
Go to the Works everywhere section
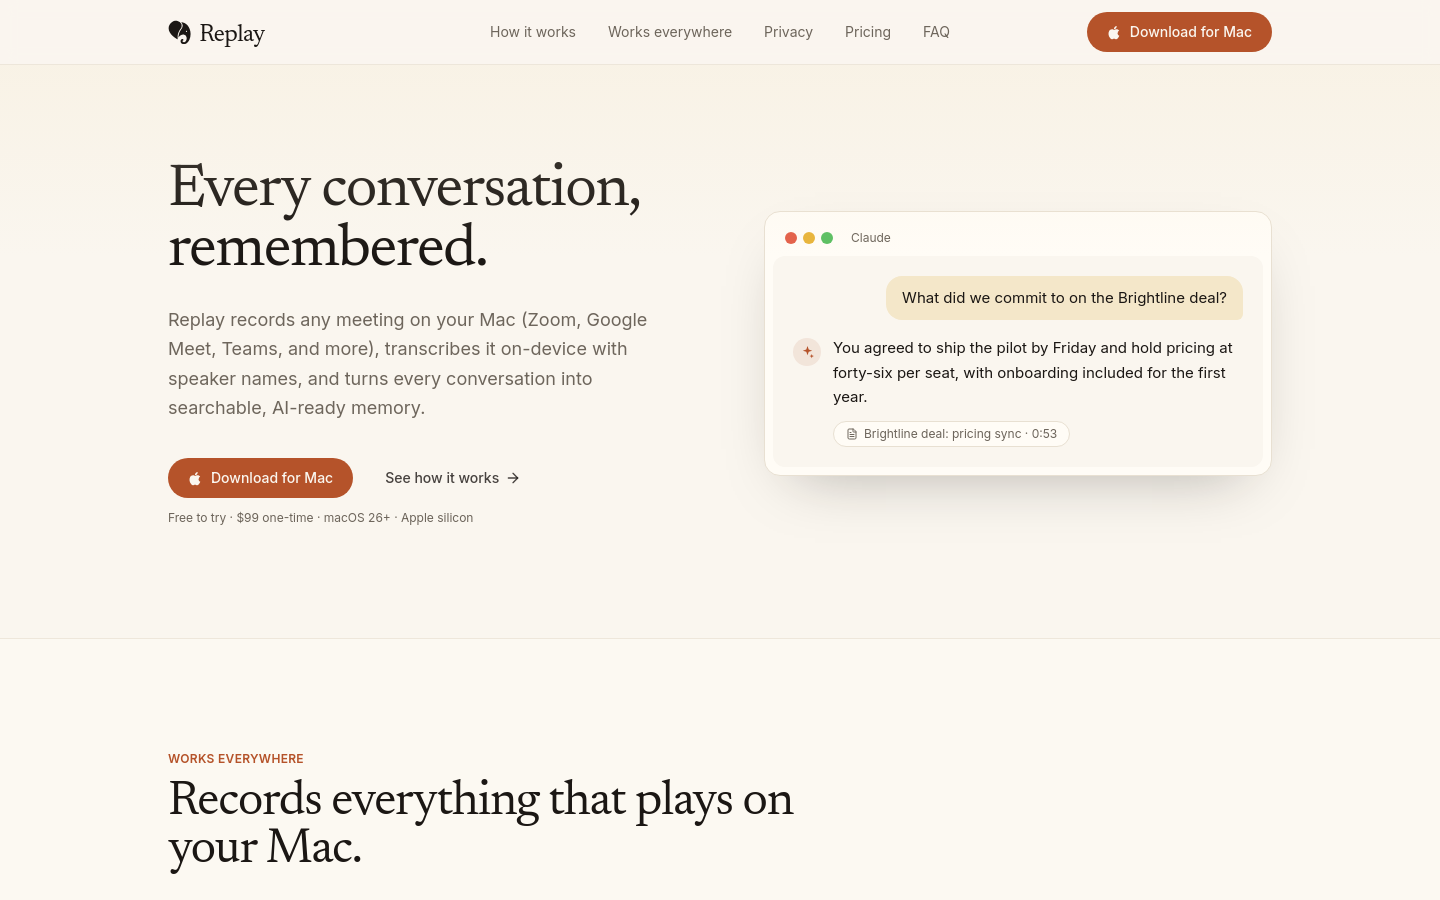pos(670,32)
